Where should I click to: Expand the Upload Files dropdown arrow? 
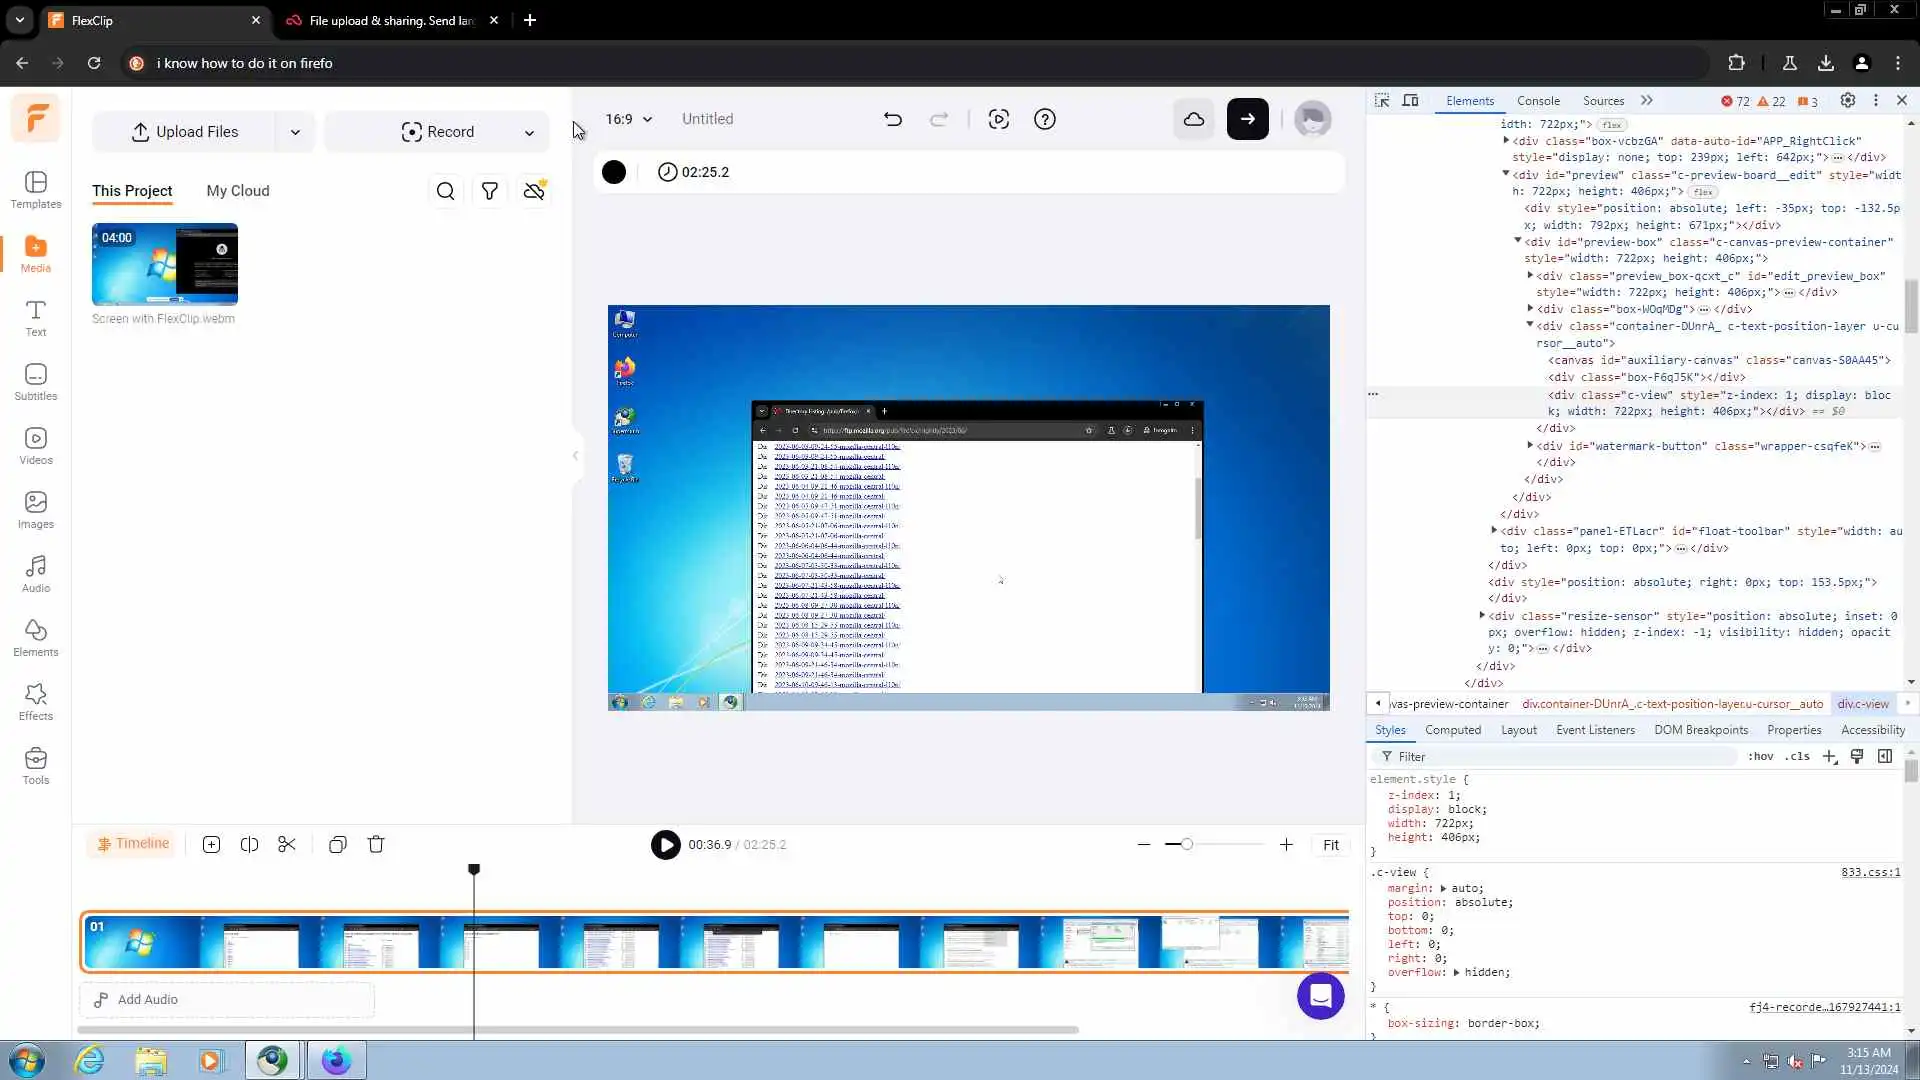point(295,132)
